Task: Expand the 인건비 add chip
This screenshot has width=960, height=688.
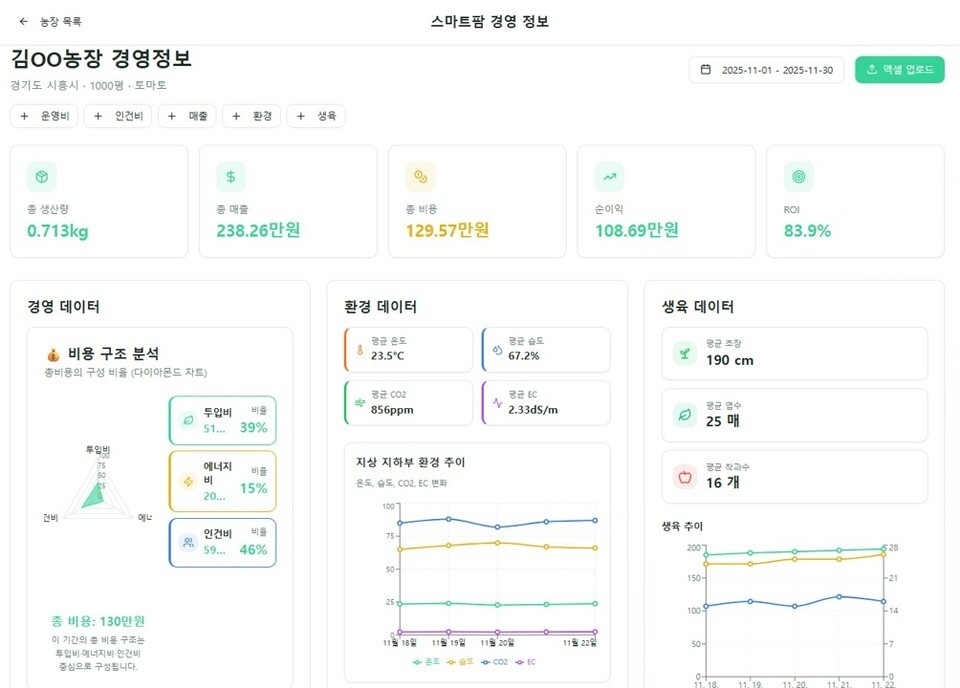Action: (x=118, y=117)
